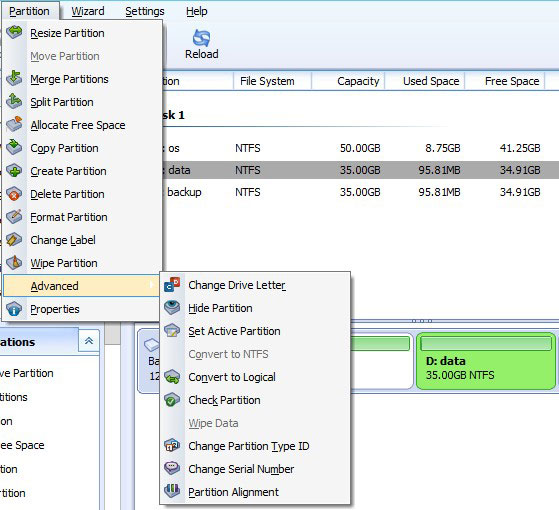Click the 50.00GB capacity cell

pos(360,148)
